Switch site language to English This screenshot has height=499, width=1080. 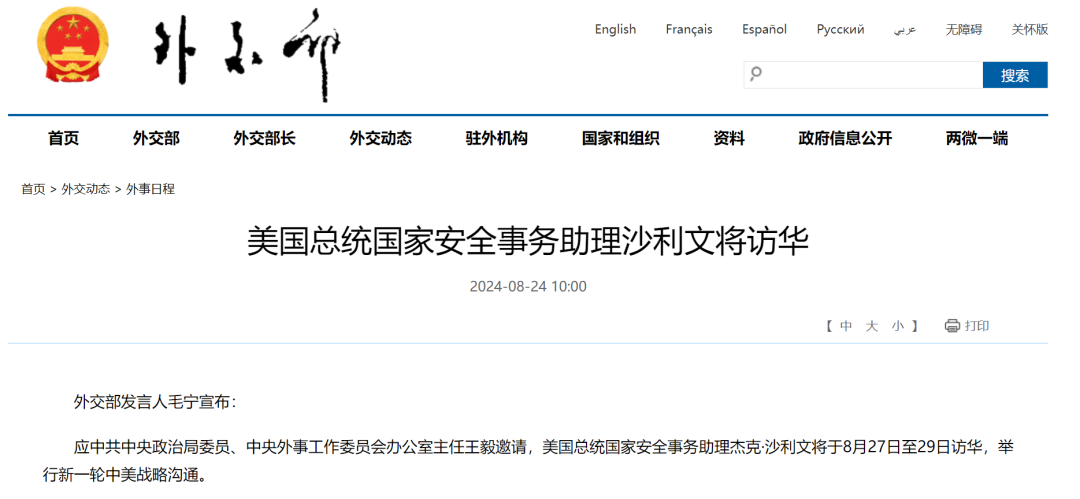point(615,29)
